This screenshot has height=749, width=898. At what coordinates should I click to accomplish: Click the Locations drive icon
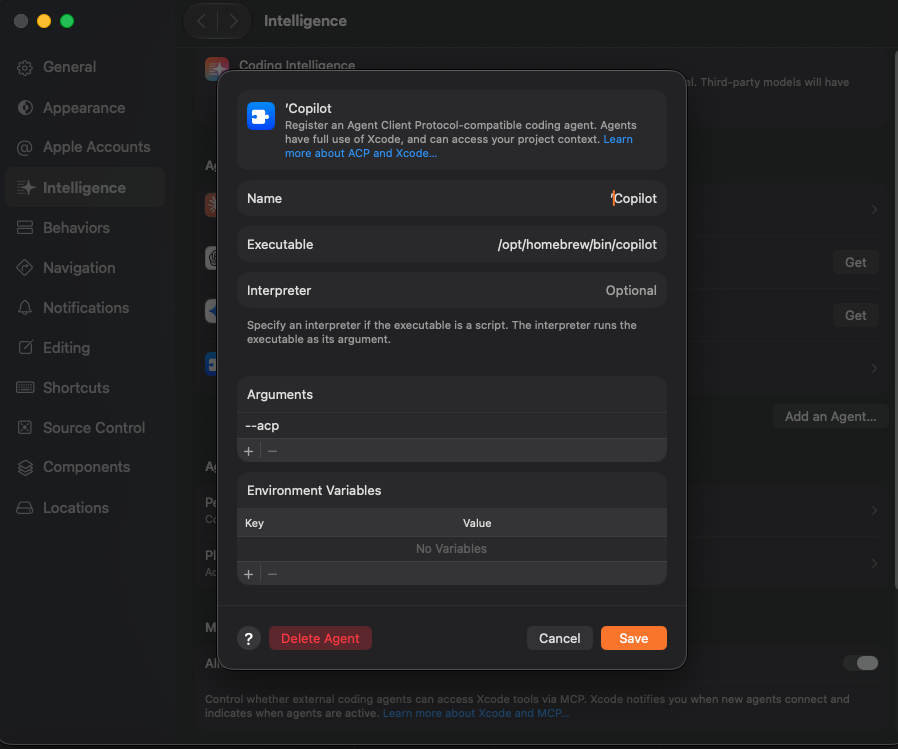(x=25, y=507)
